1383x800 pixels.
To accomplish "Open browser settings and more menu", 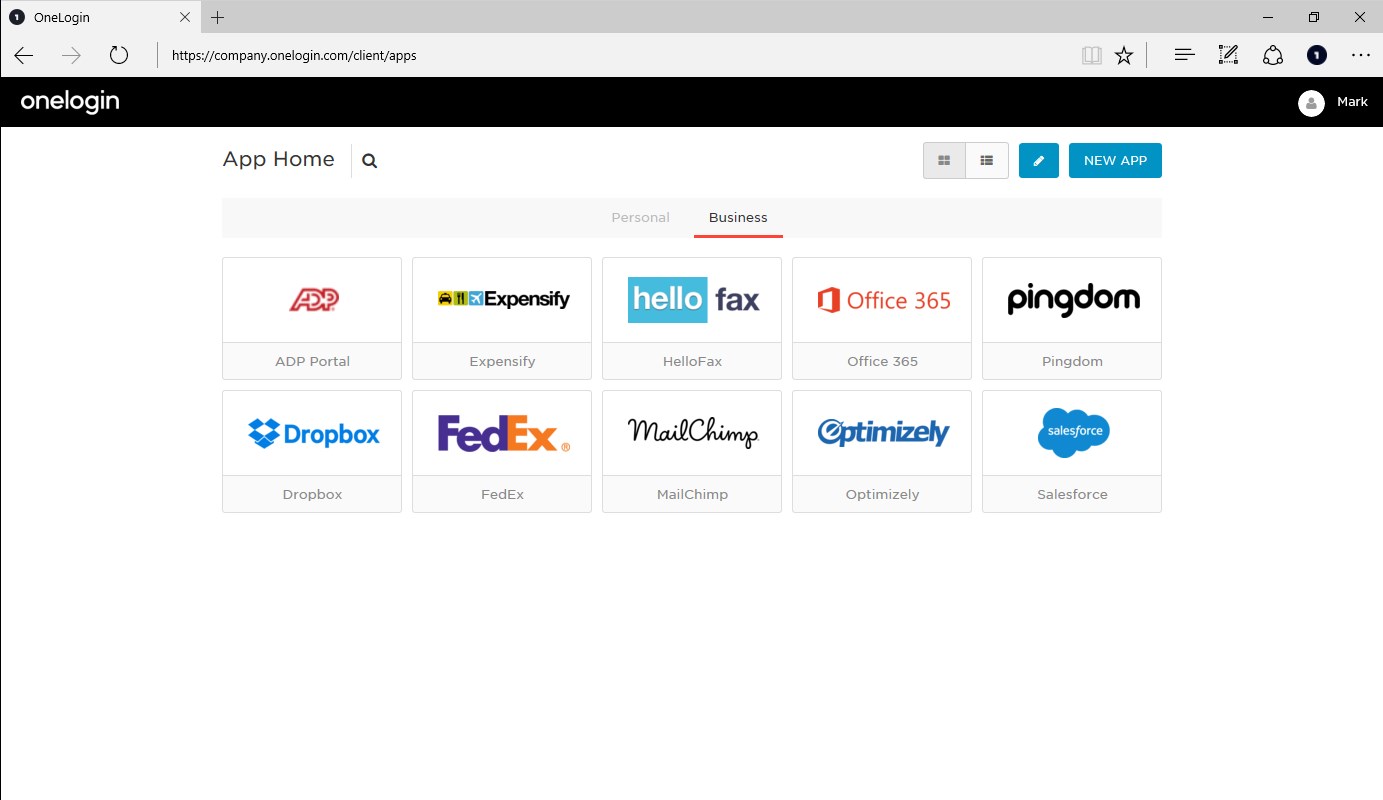I will click(1360, 56).
